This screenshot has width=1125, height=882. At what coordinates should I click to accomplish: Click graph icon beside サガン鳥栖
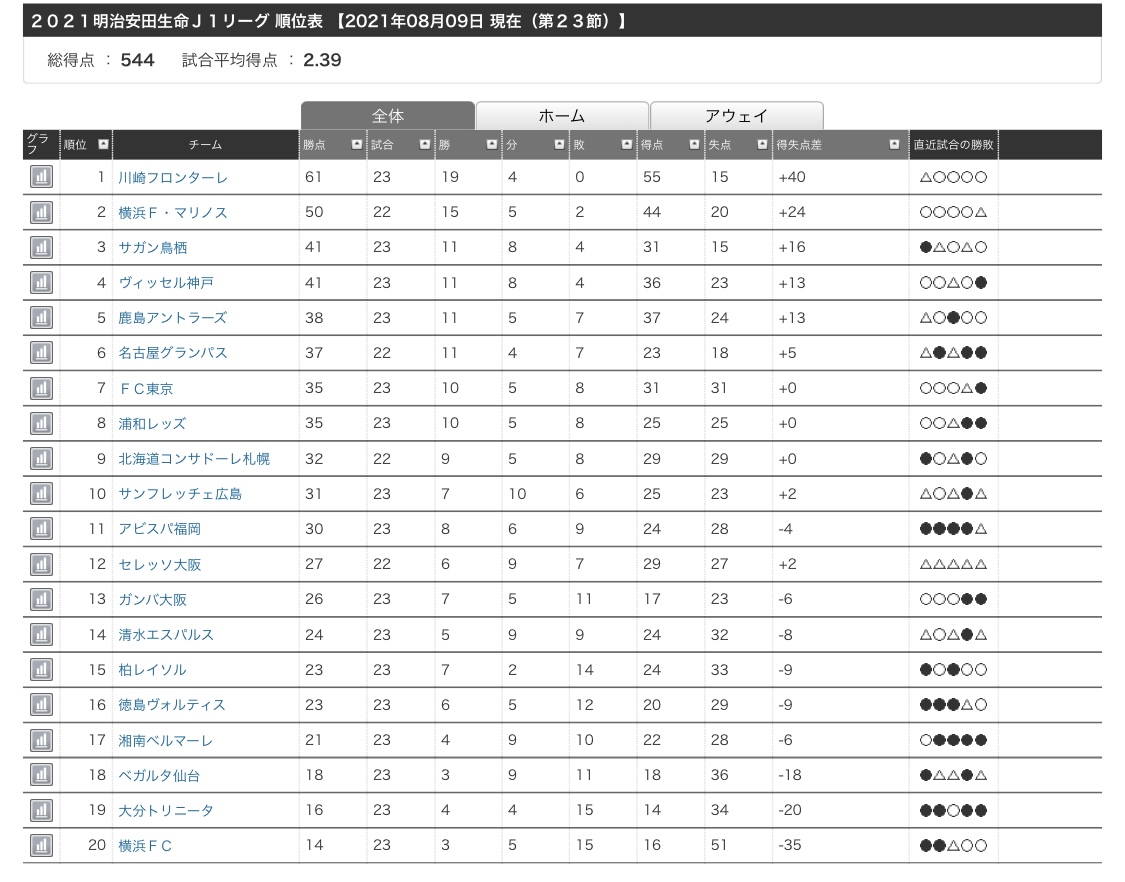(x=40, y=248)
